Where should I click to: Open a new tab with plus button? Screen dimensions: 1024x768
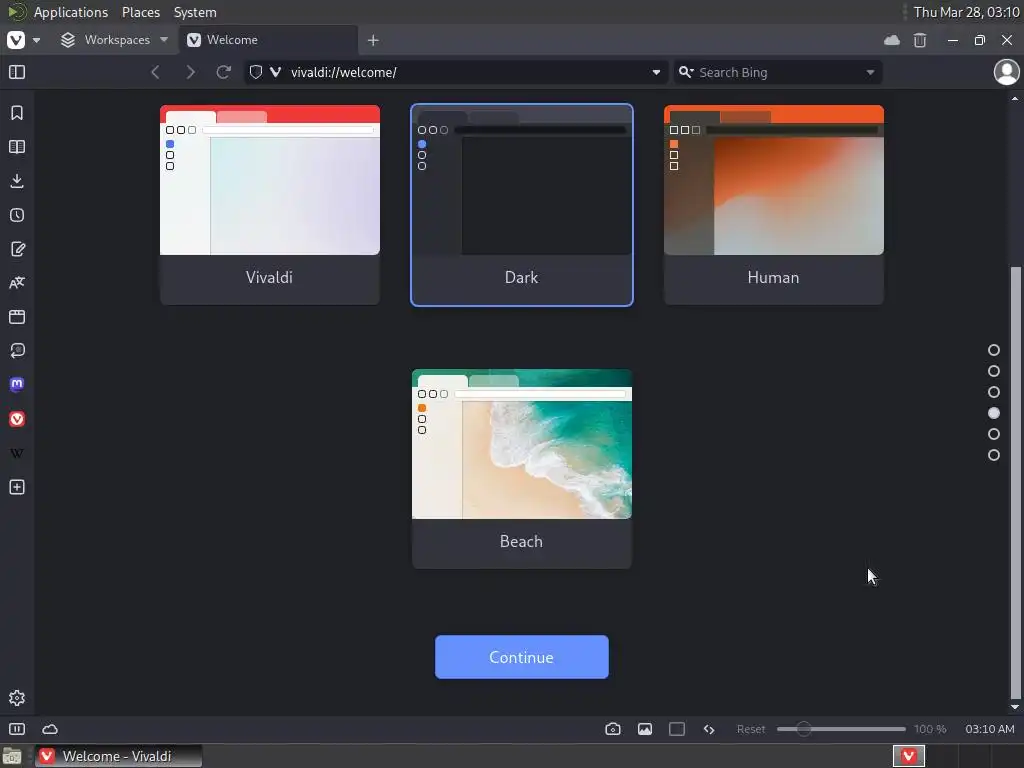[x=373, y=40]
